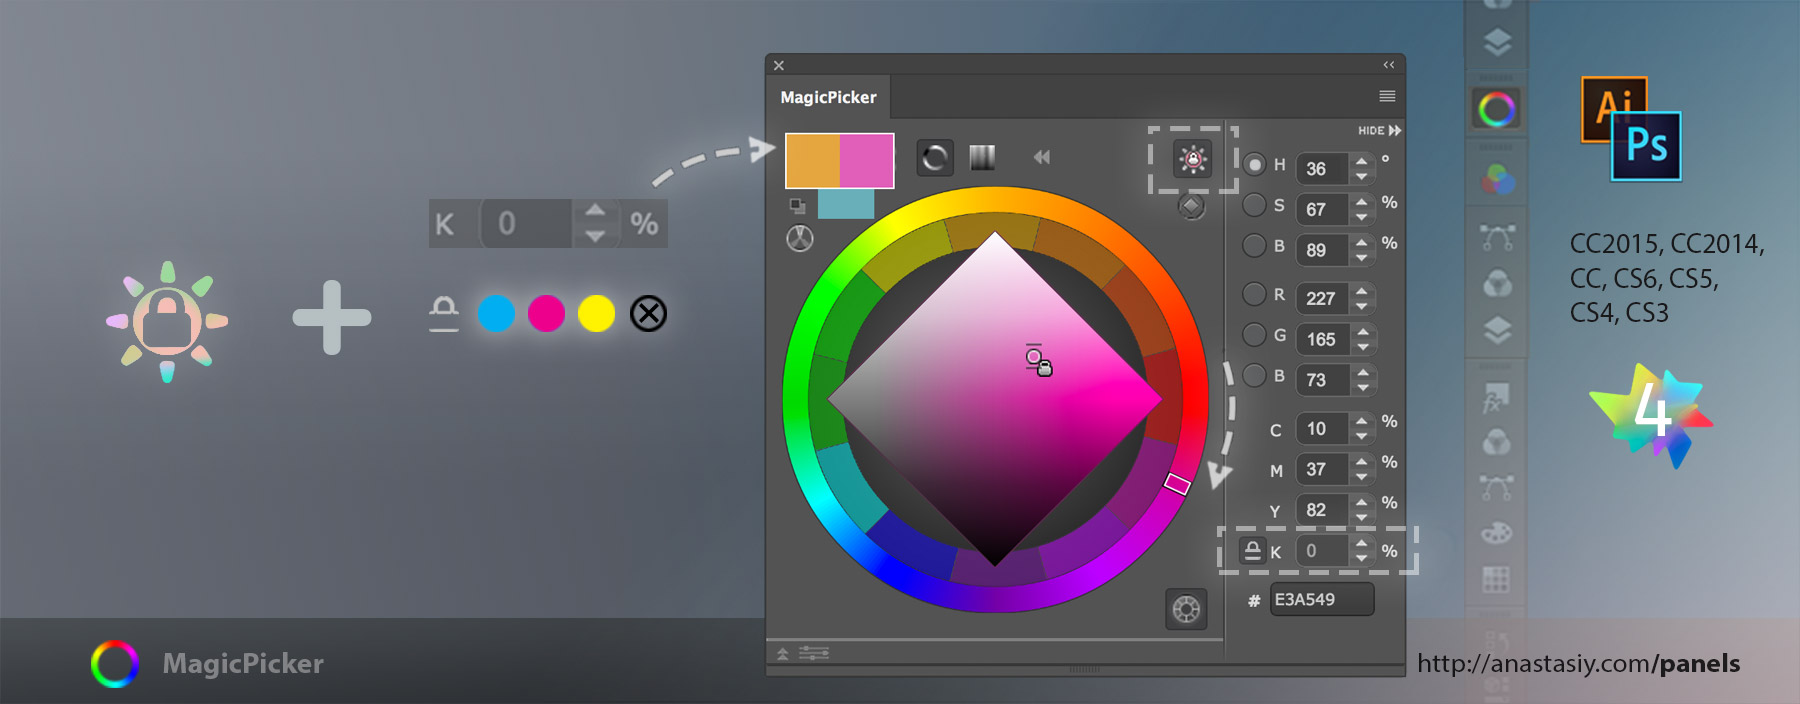Screen dimensions: 1800x704
Task: Click the small swap colors squares icon
Action: tap(797, 206)
